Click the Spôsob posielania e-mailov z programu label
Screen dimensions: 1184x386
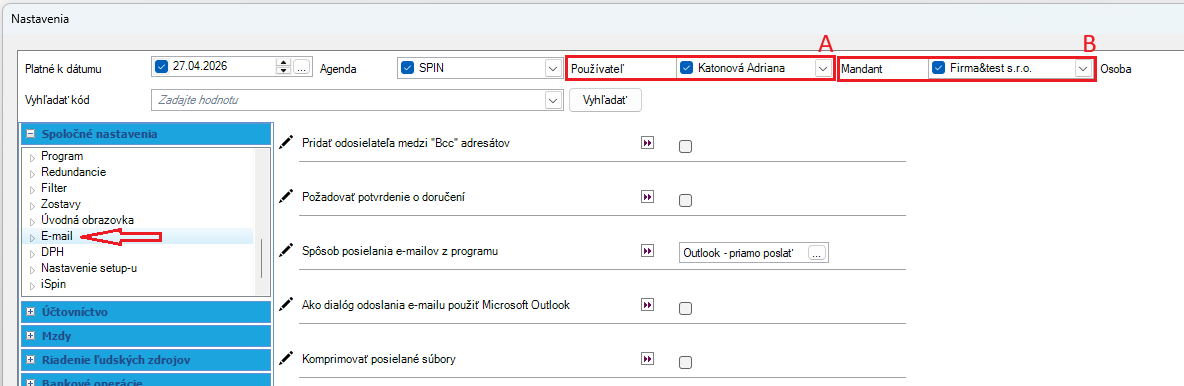pos(399,250)
